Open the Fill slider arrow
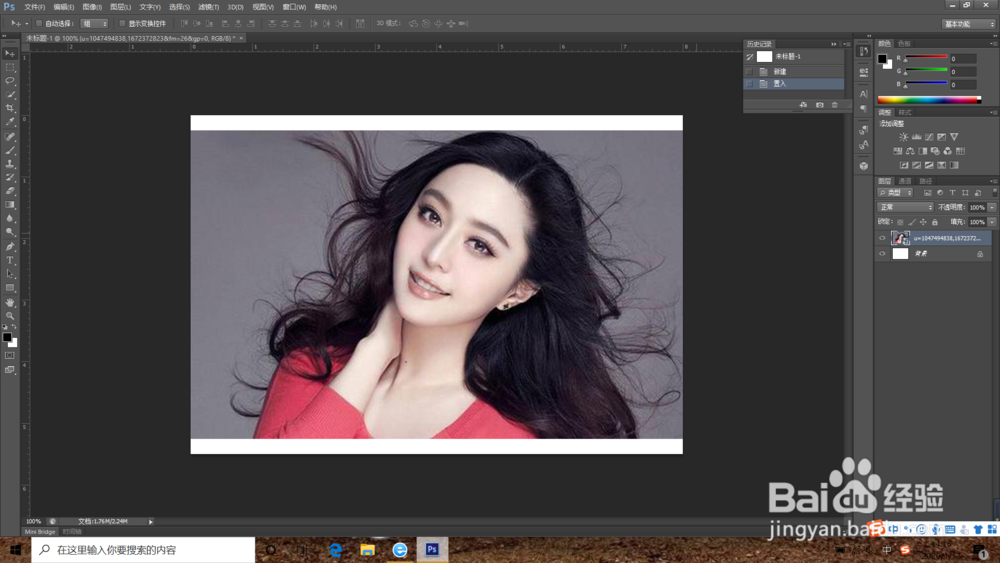Image resolution: width=1000 pixels, height=563 pixels. (992, 222)
